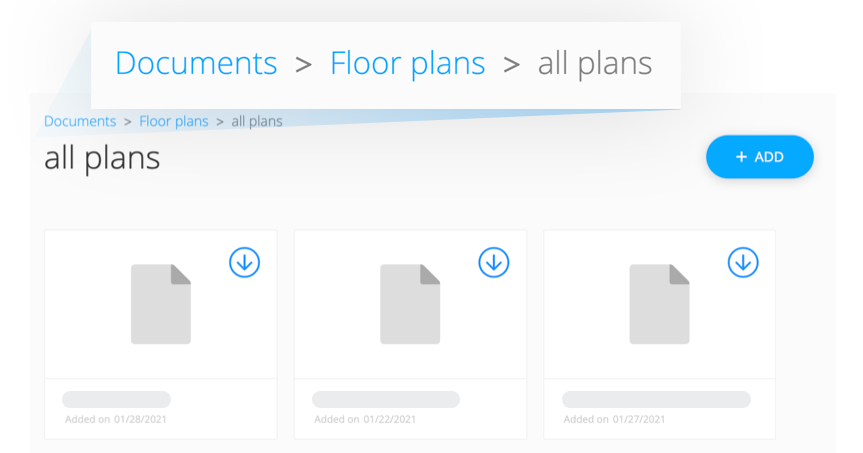This screenshot has width=863, height=453.
Task: Open the file thumbnail added on 01/22/2021
Action: (410, 304)
